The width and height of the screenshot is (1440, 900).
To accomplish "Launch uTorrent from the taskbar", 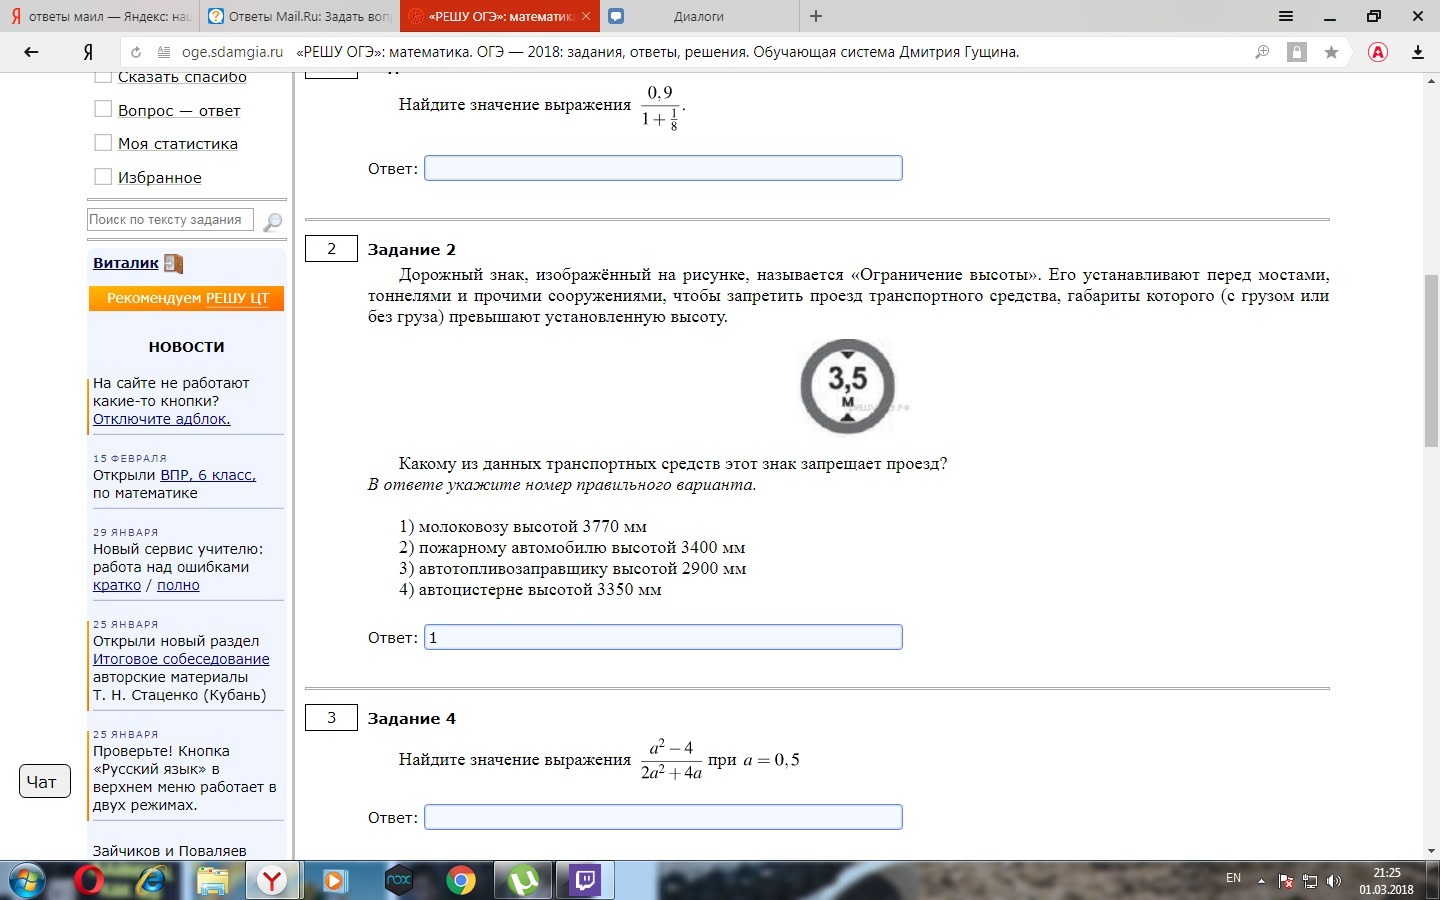I will (522, 881).
